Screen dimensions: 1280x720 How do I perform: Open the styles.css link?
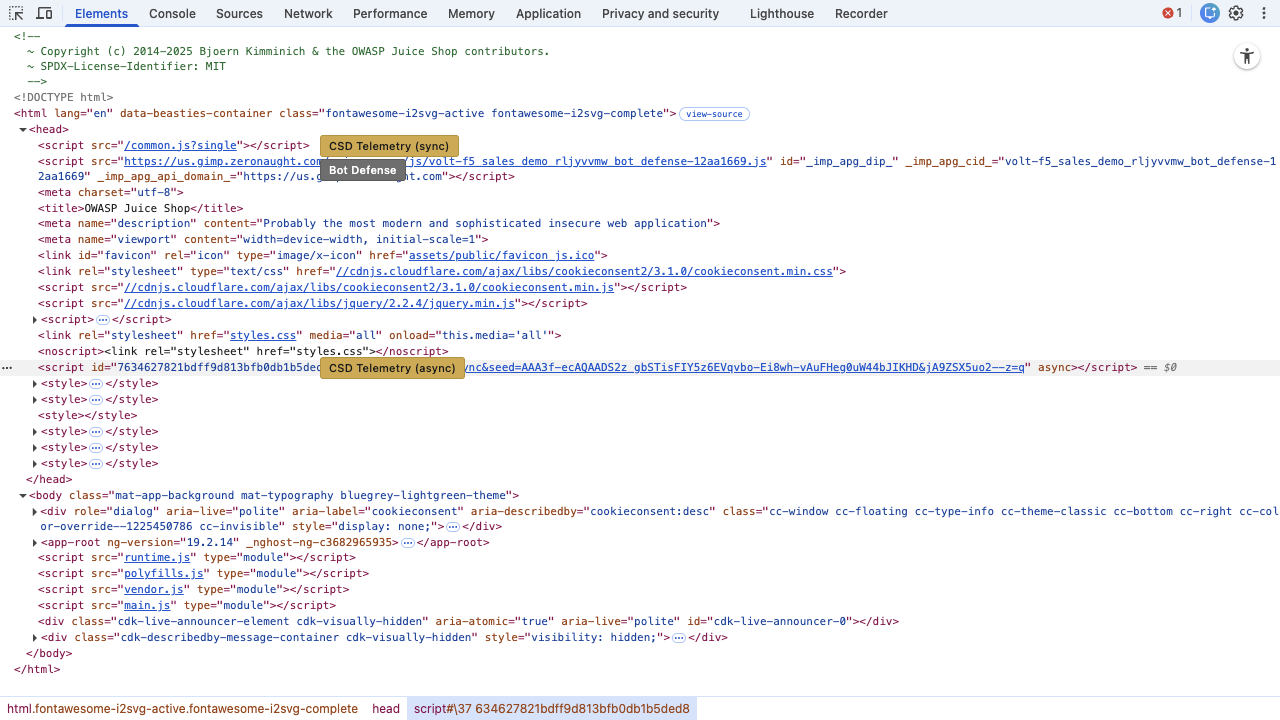coord(263,335)
